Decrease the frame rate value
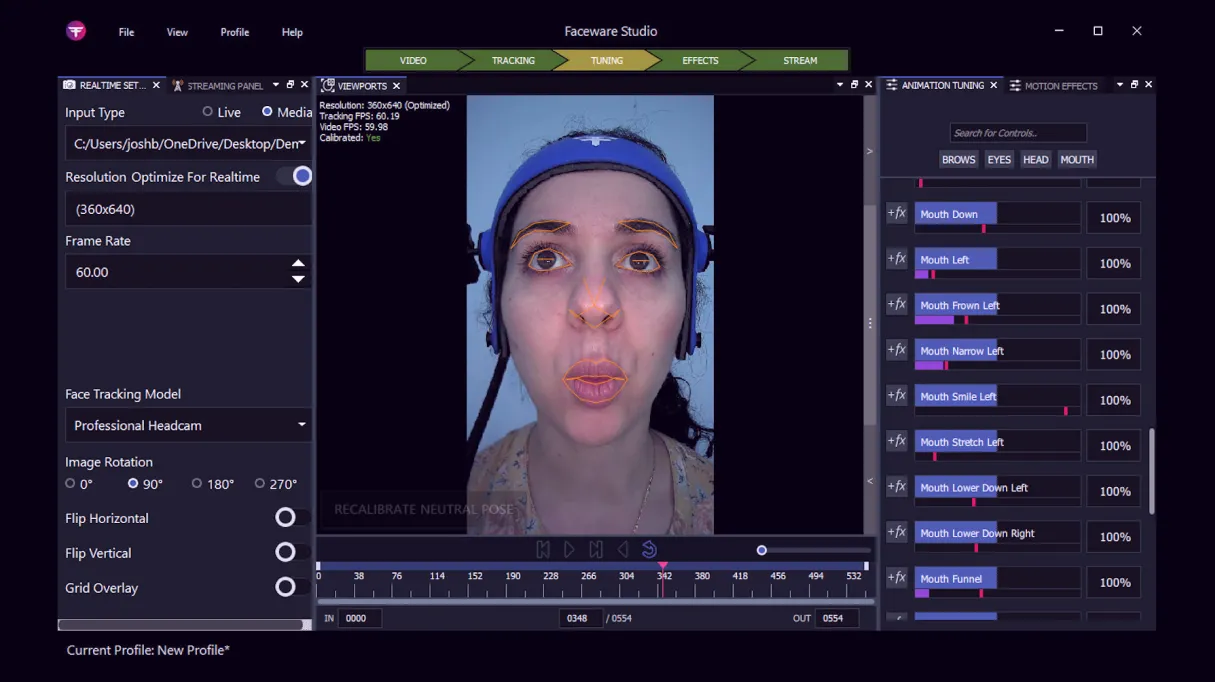Screen dimensions: 1215x682 [298, 279]
